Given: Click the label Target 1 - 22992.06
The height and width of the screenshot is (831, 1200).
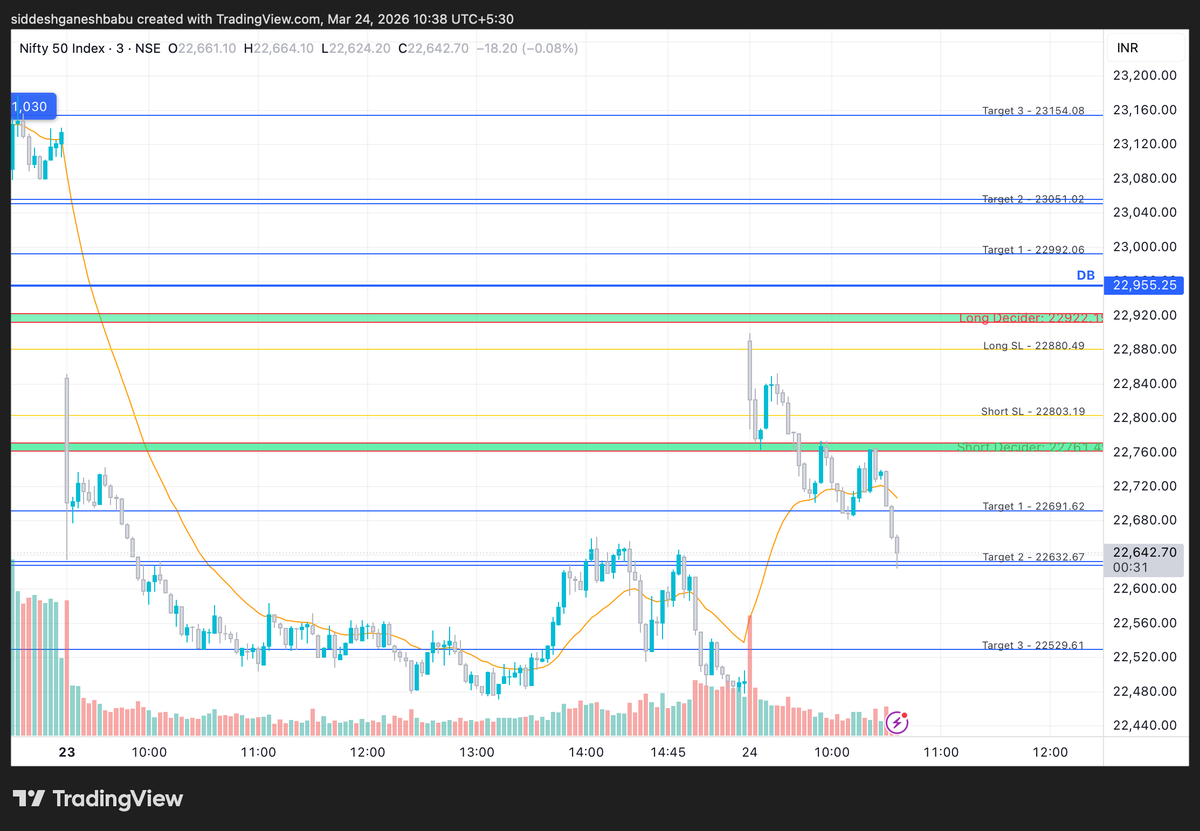Looking at the screenshot, I should tap(1033, 249).
